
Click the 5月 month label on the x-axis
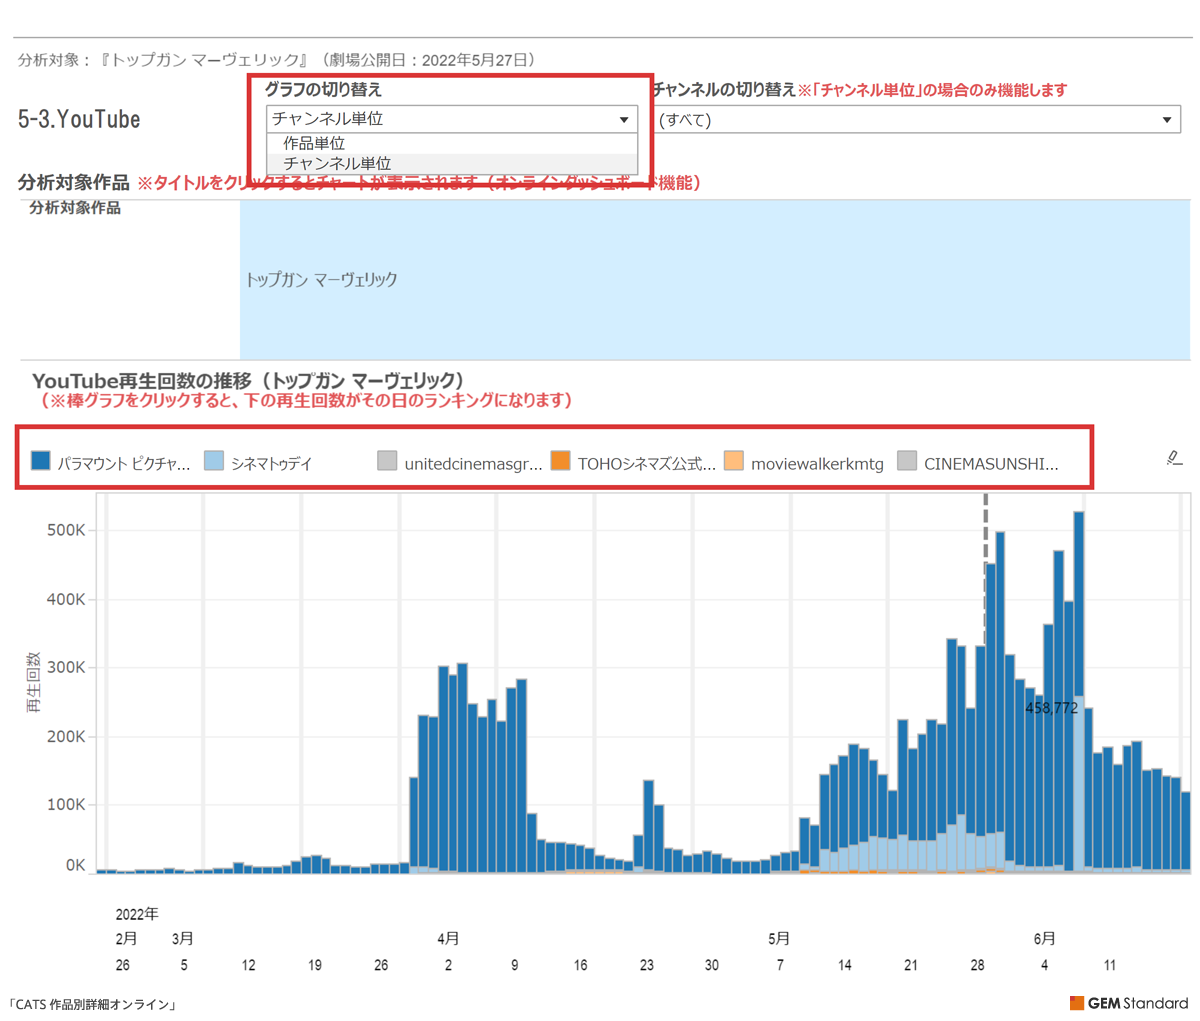click(779, 939)
